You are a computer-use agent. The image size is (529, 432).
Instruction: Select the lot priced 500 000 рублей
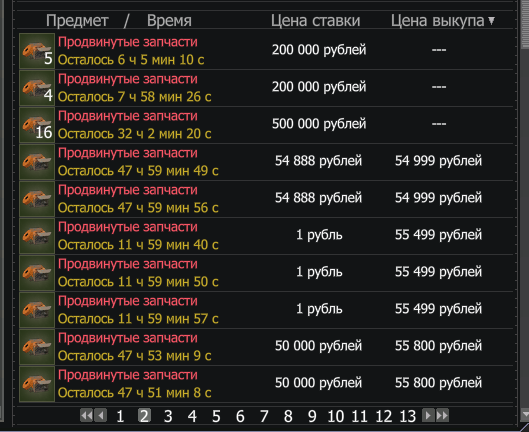click(266, 125)
